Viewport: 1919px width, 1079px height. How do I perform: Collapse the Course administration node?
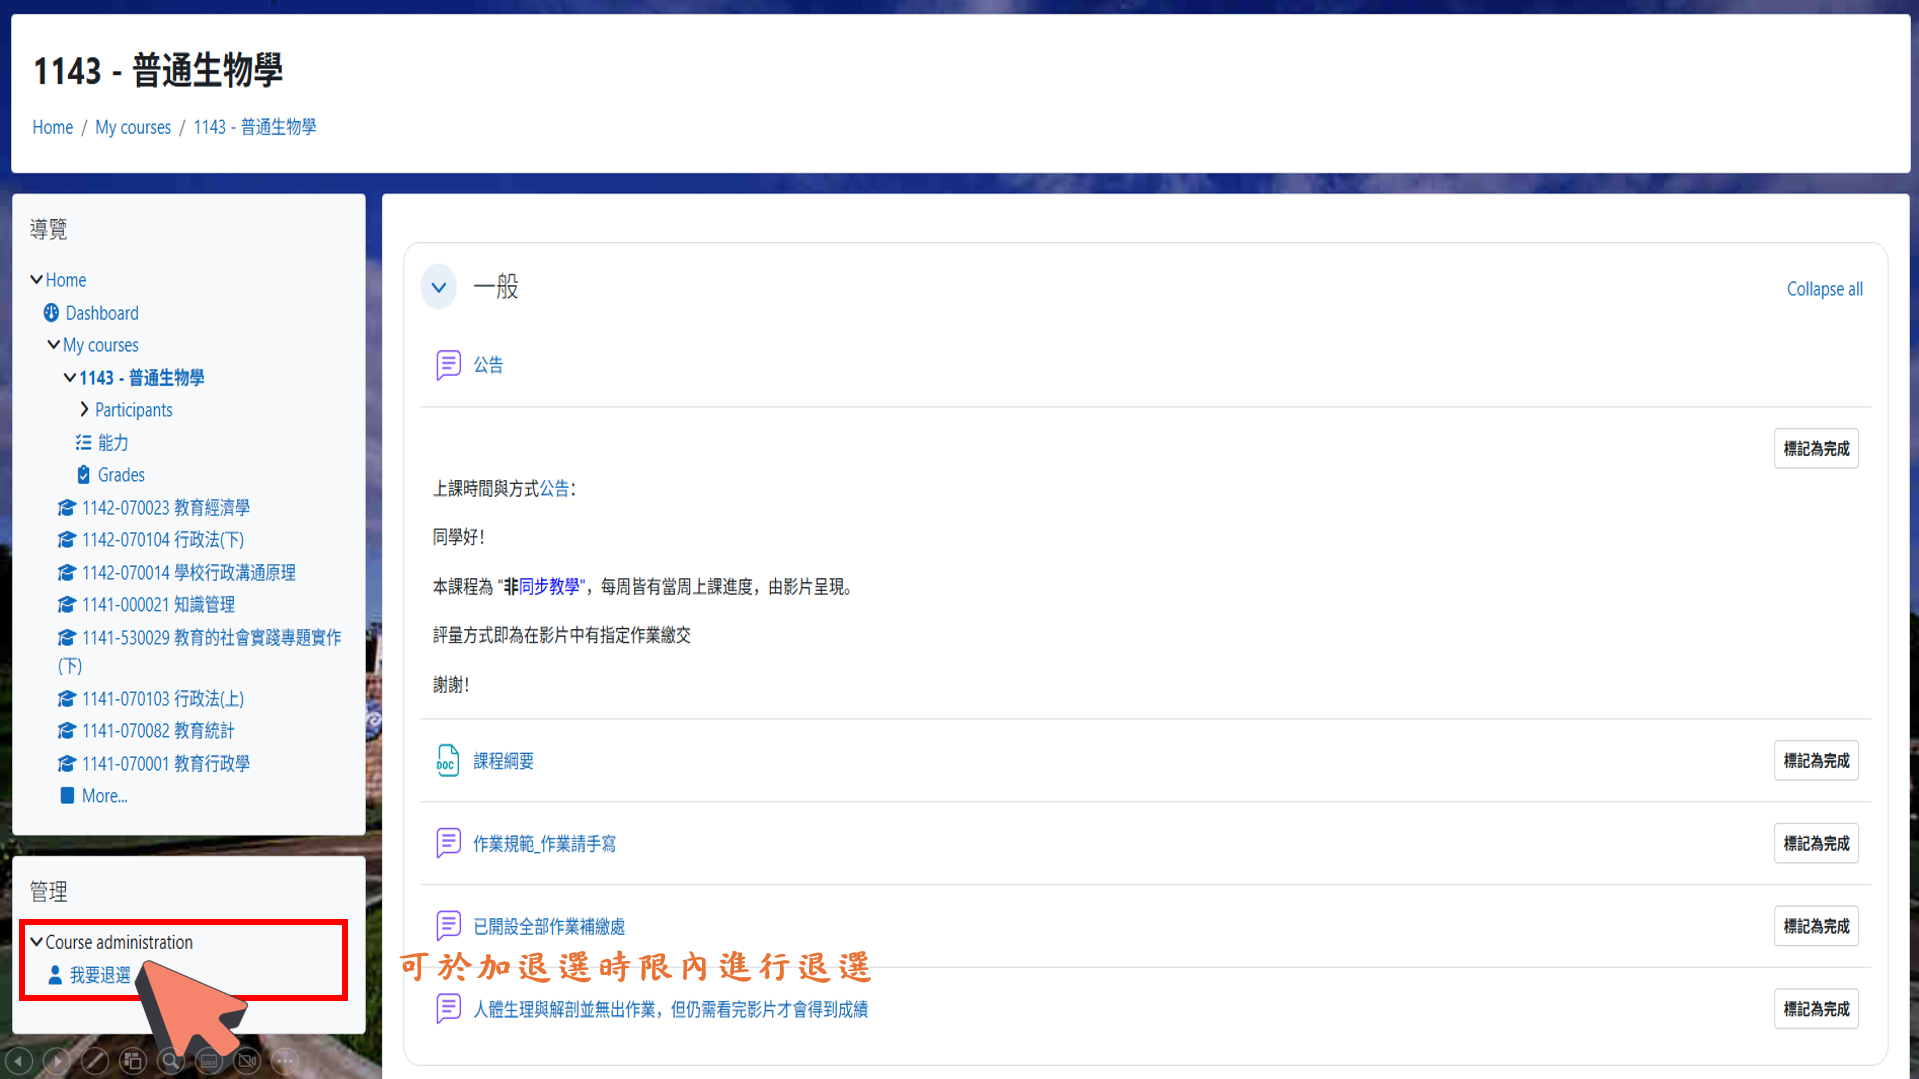(36, 941)
